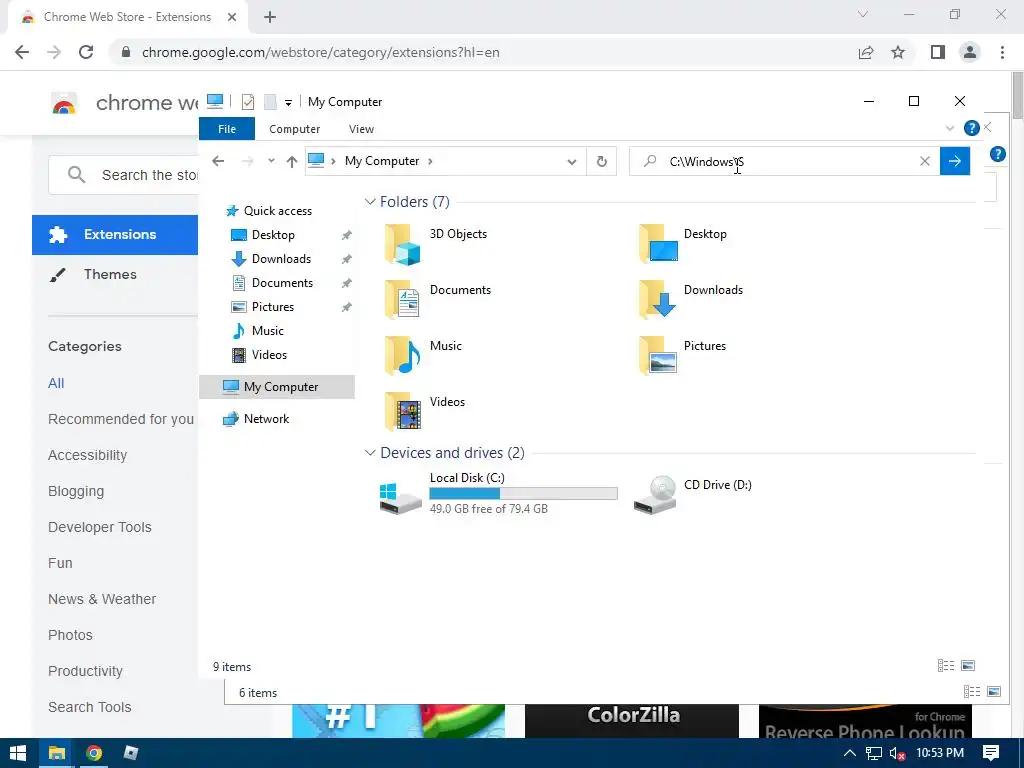
Task: Open Documents folder in Folders group
Action: 438,300
